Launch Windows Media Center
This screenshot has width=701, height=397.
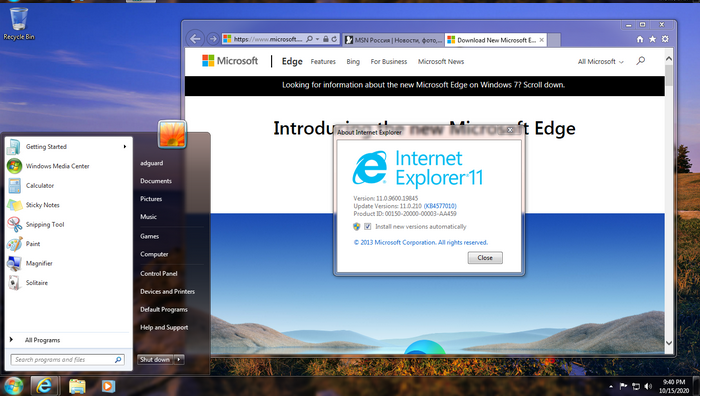pyautogui.click(x=68, y=166)
